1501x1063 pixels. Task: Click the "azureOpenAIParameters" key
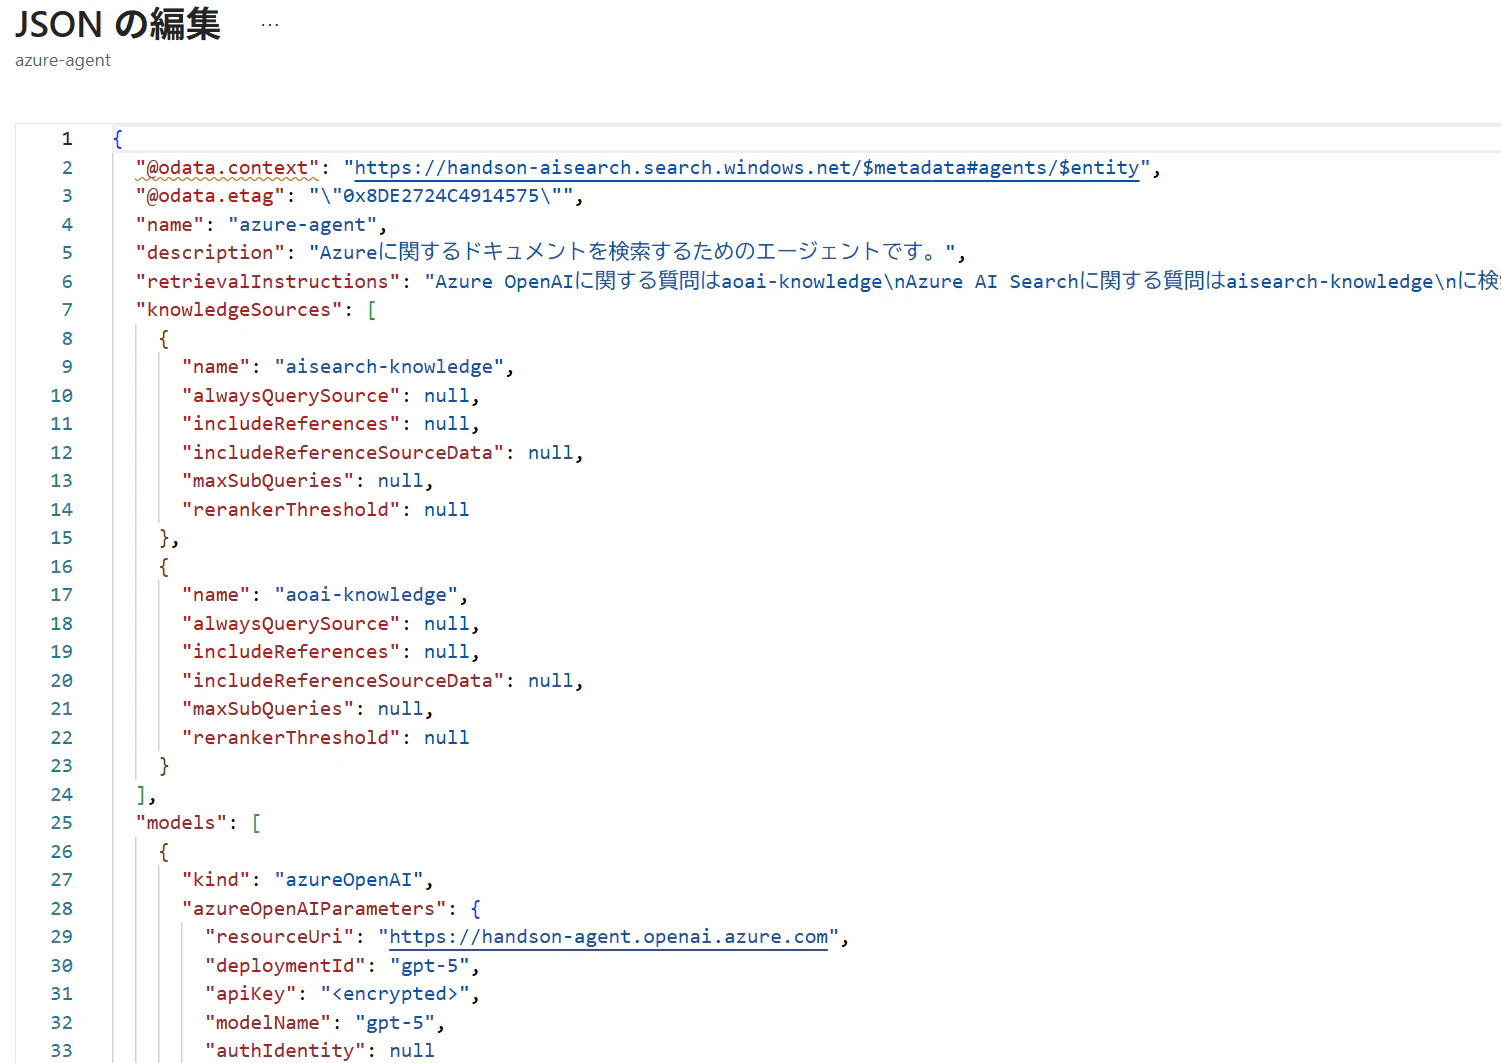click(x=314, y=909)
